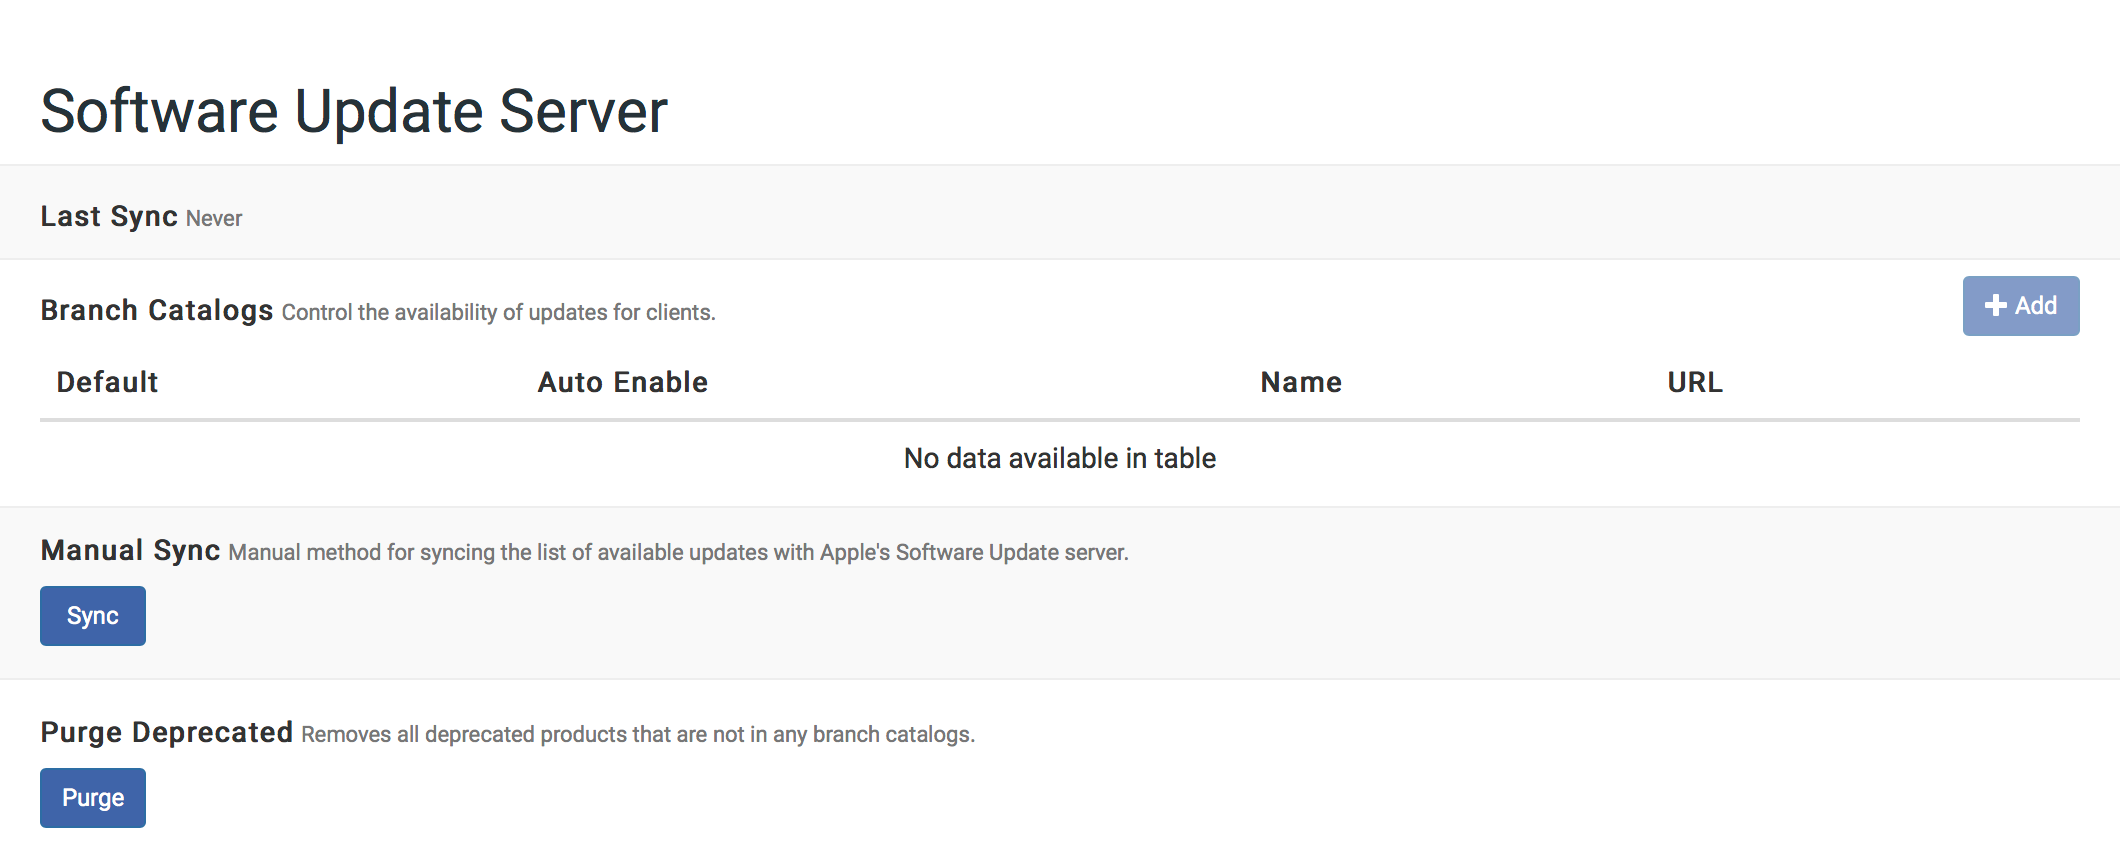The height and width of the screenshot is (860, 2120).
Task: Sort table by Auto Enable column header
Action: point(623,382)
